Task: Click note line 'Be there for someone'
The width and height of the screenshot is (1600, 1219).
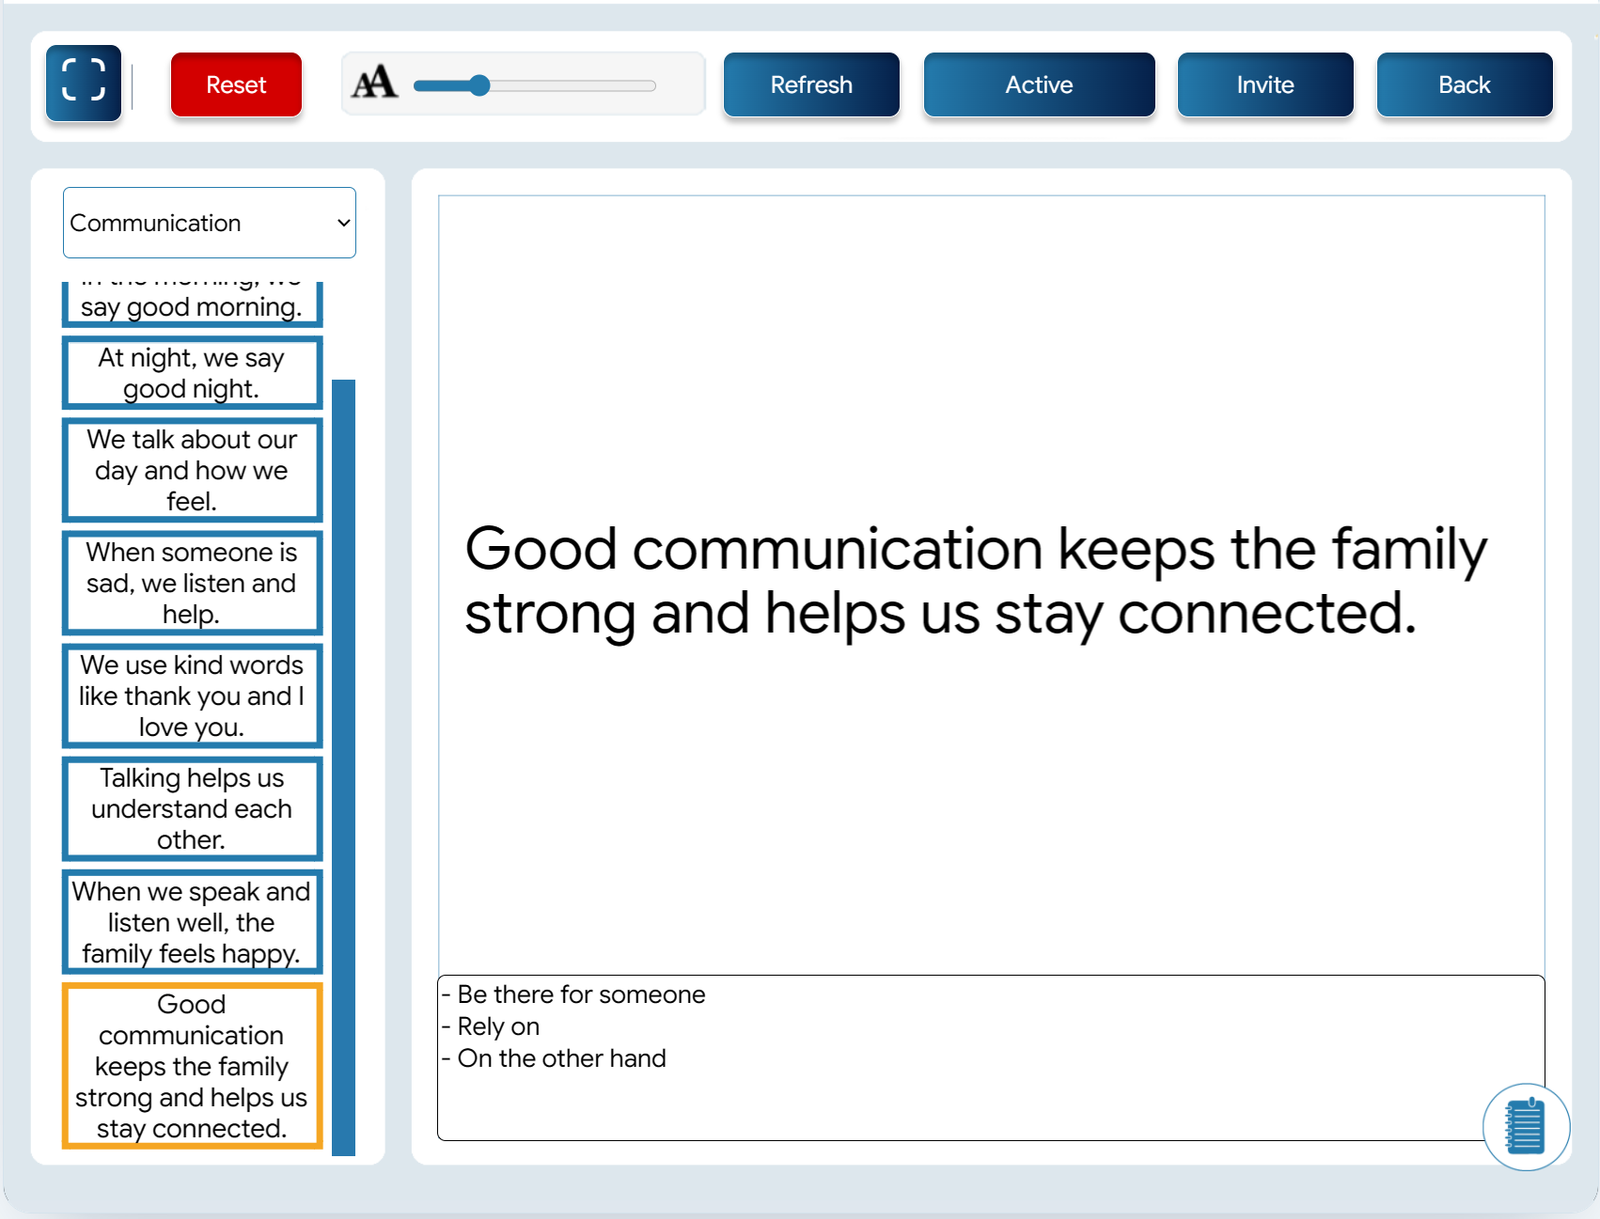Action: [581, 995]
